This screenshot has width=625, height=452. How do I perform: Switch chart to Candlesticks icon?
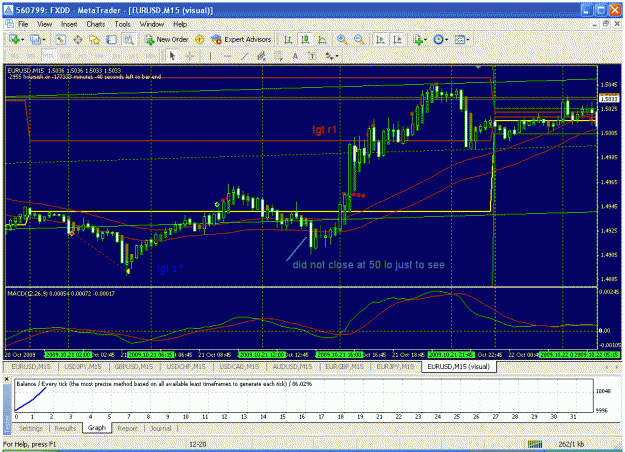(x=305, y=39)
